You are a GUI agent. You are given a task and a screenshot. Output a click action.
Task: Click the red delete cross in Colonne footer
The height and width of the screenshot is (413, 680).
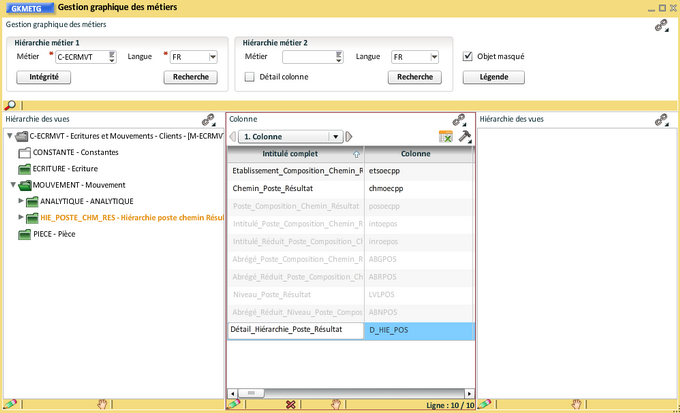point(290,404)
